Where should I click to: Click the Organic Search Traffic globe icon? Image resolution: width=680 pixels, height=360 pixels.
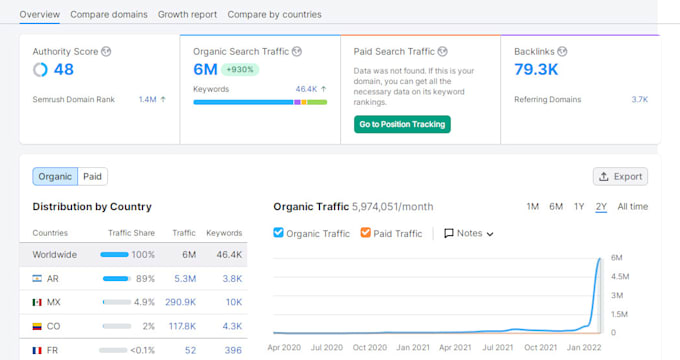[297, 52]
